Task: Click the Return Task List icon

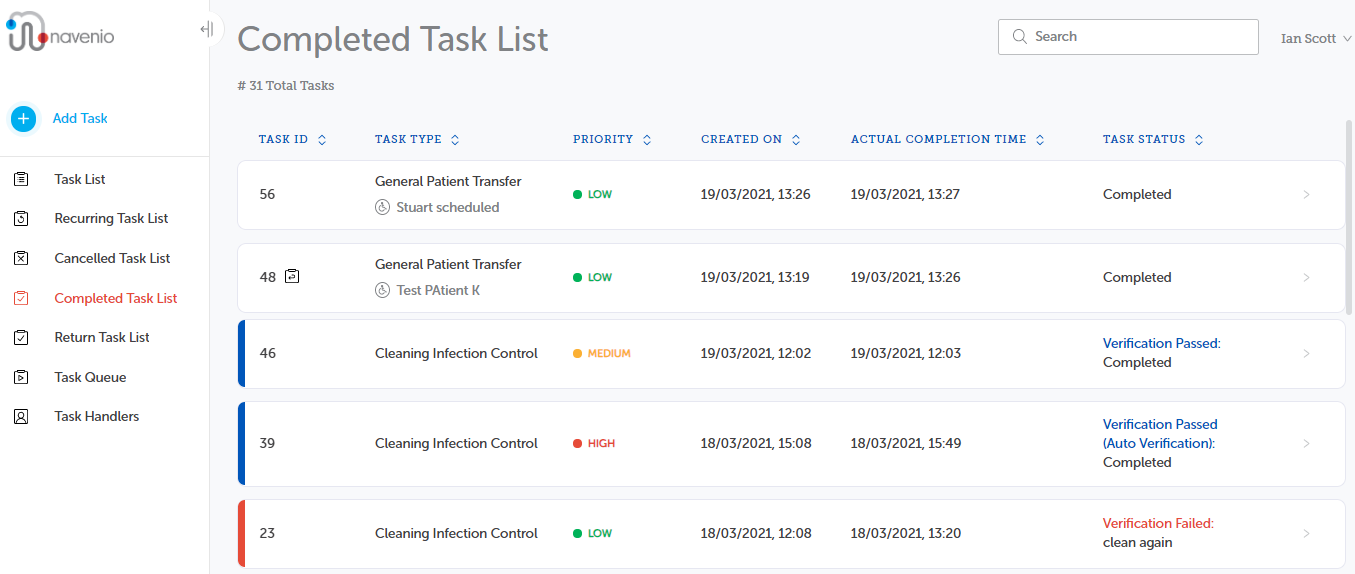Action: pyautogui.click(x=21, y=337)
